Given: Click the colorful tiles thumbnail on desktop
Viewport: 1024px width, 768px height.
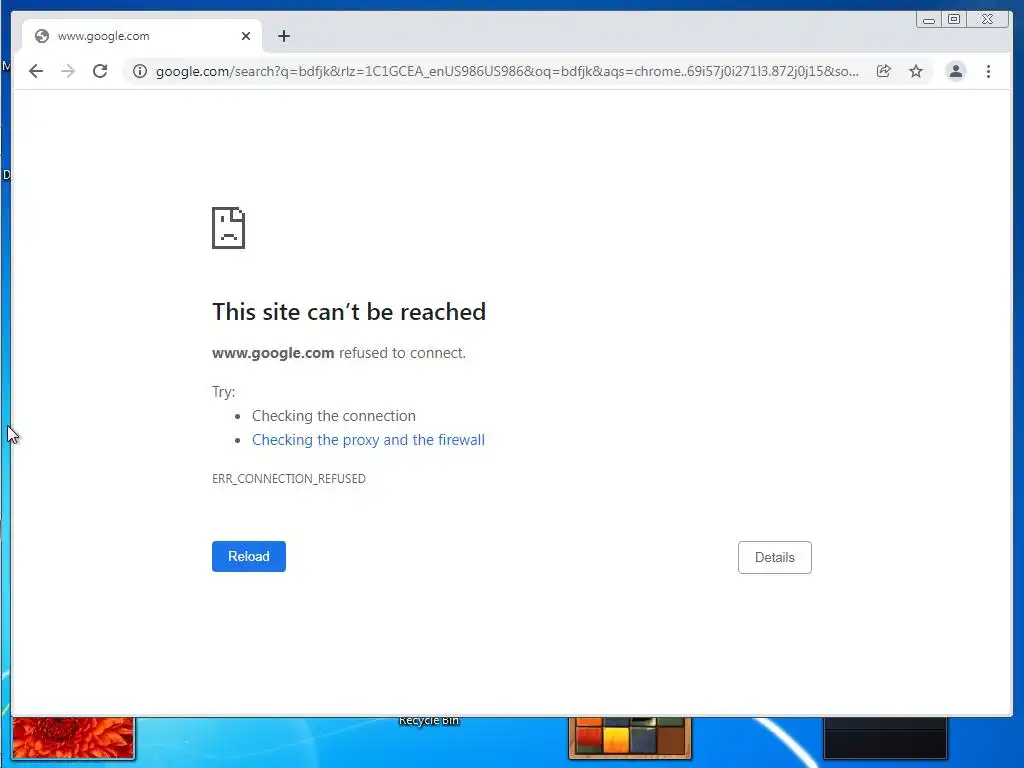Looking at the screenshot, I should click(x=630, y=738).
